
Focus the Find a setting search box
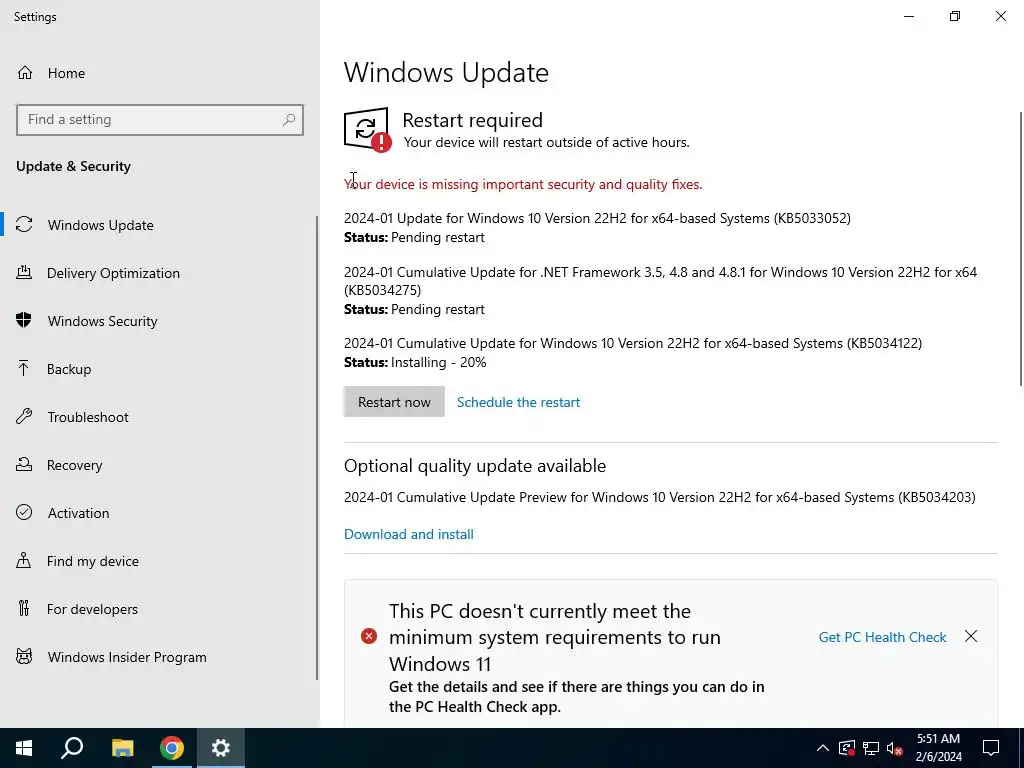coord(160,120)
